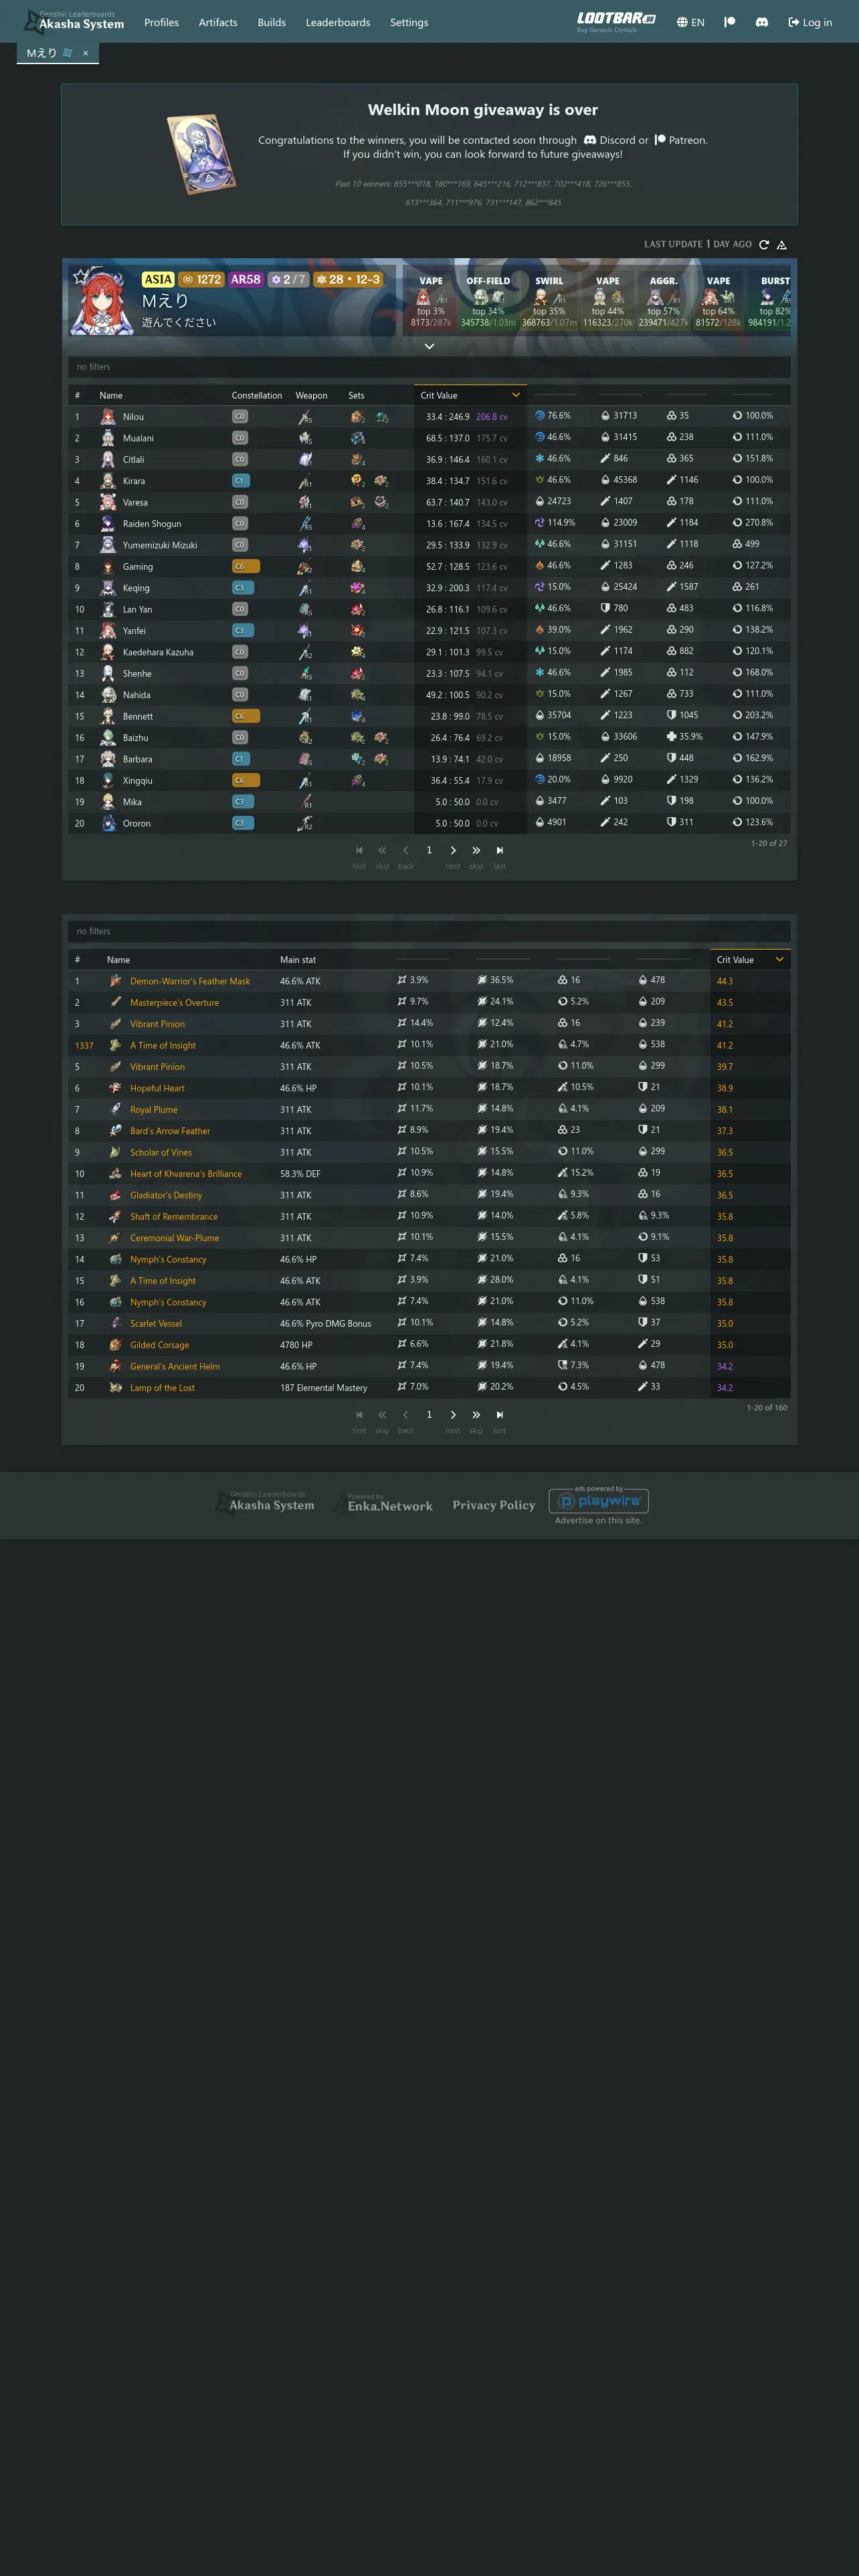
Task: Click the Welkin Moon card image
Action: (202, 154)
